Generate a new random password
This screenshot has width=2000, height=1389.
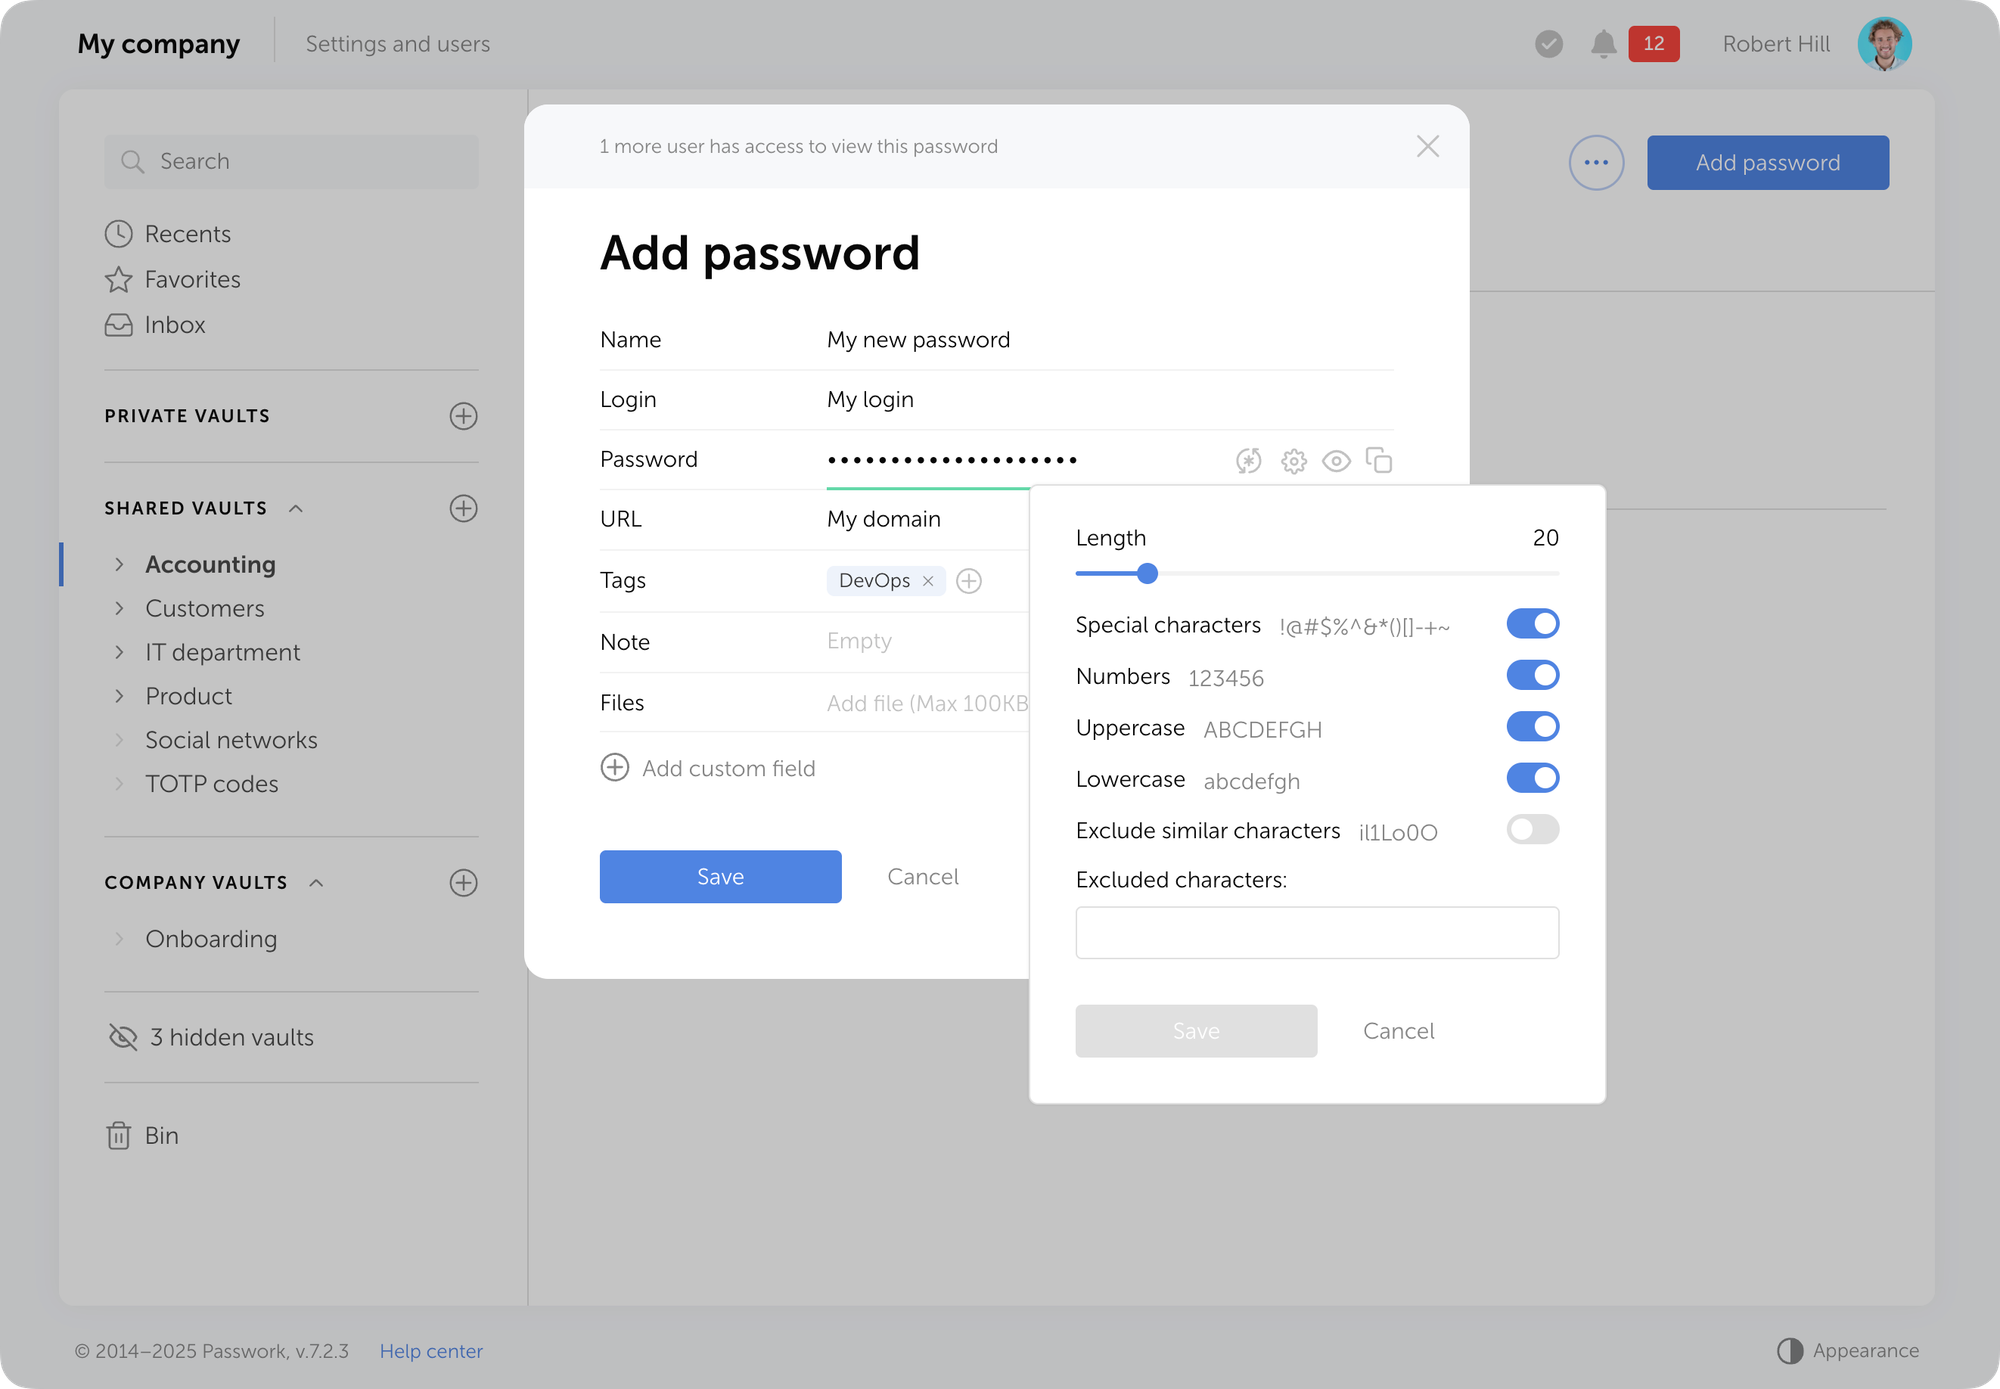pyautogui.click(x=1248, y=461)
